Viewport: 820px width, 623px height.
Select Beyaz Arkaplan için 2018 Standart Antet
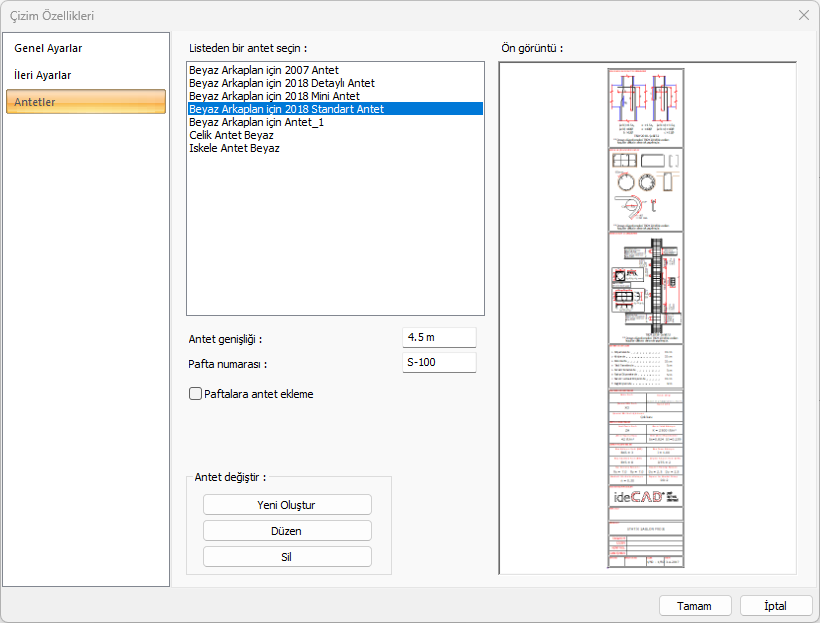pyautogui.click(x=286, y=109)
